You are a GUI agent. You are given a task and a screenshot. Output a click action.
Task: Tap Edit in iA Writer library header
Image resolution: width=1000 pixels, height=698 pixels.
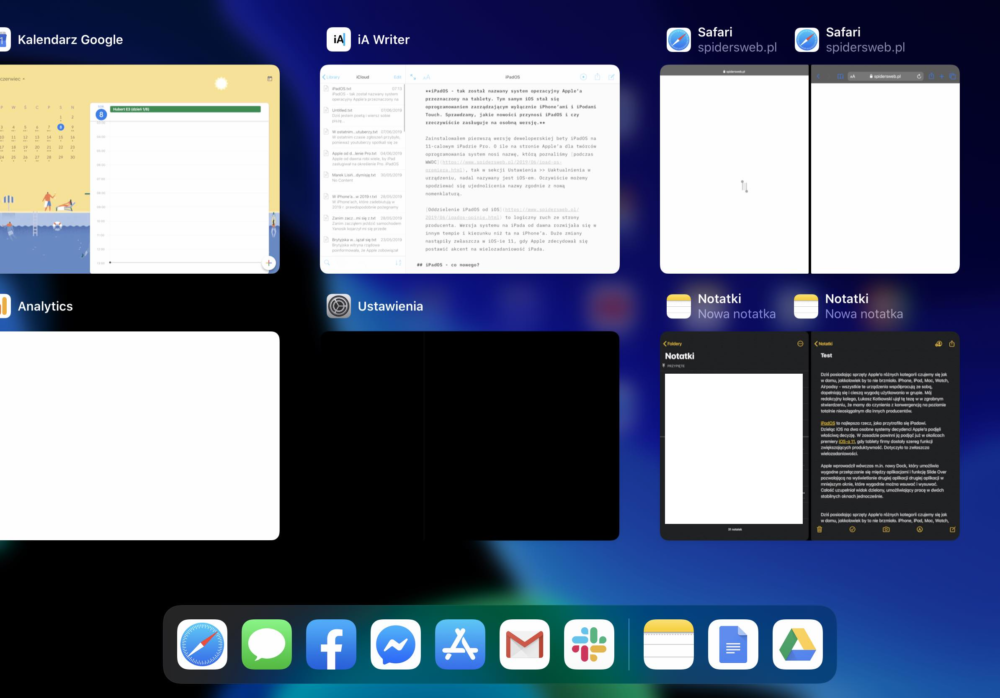click(397, 77)
